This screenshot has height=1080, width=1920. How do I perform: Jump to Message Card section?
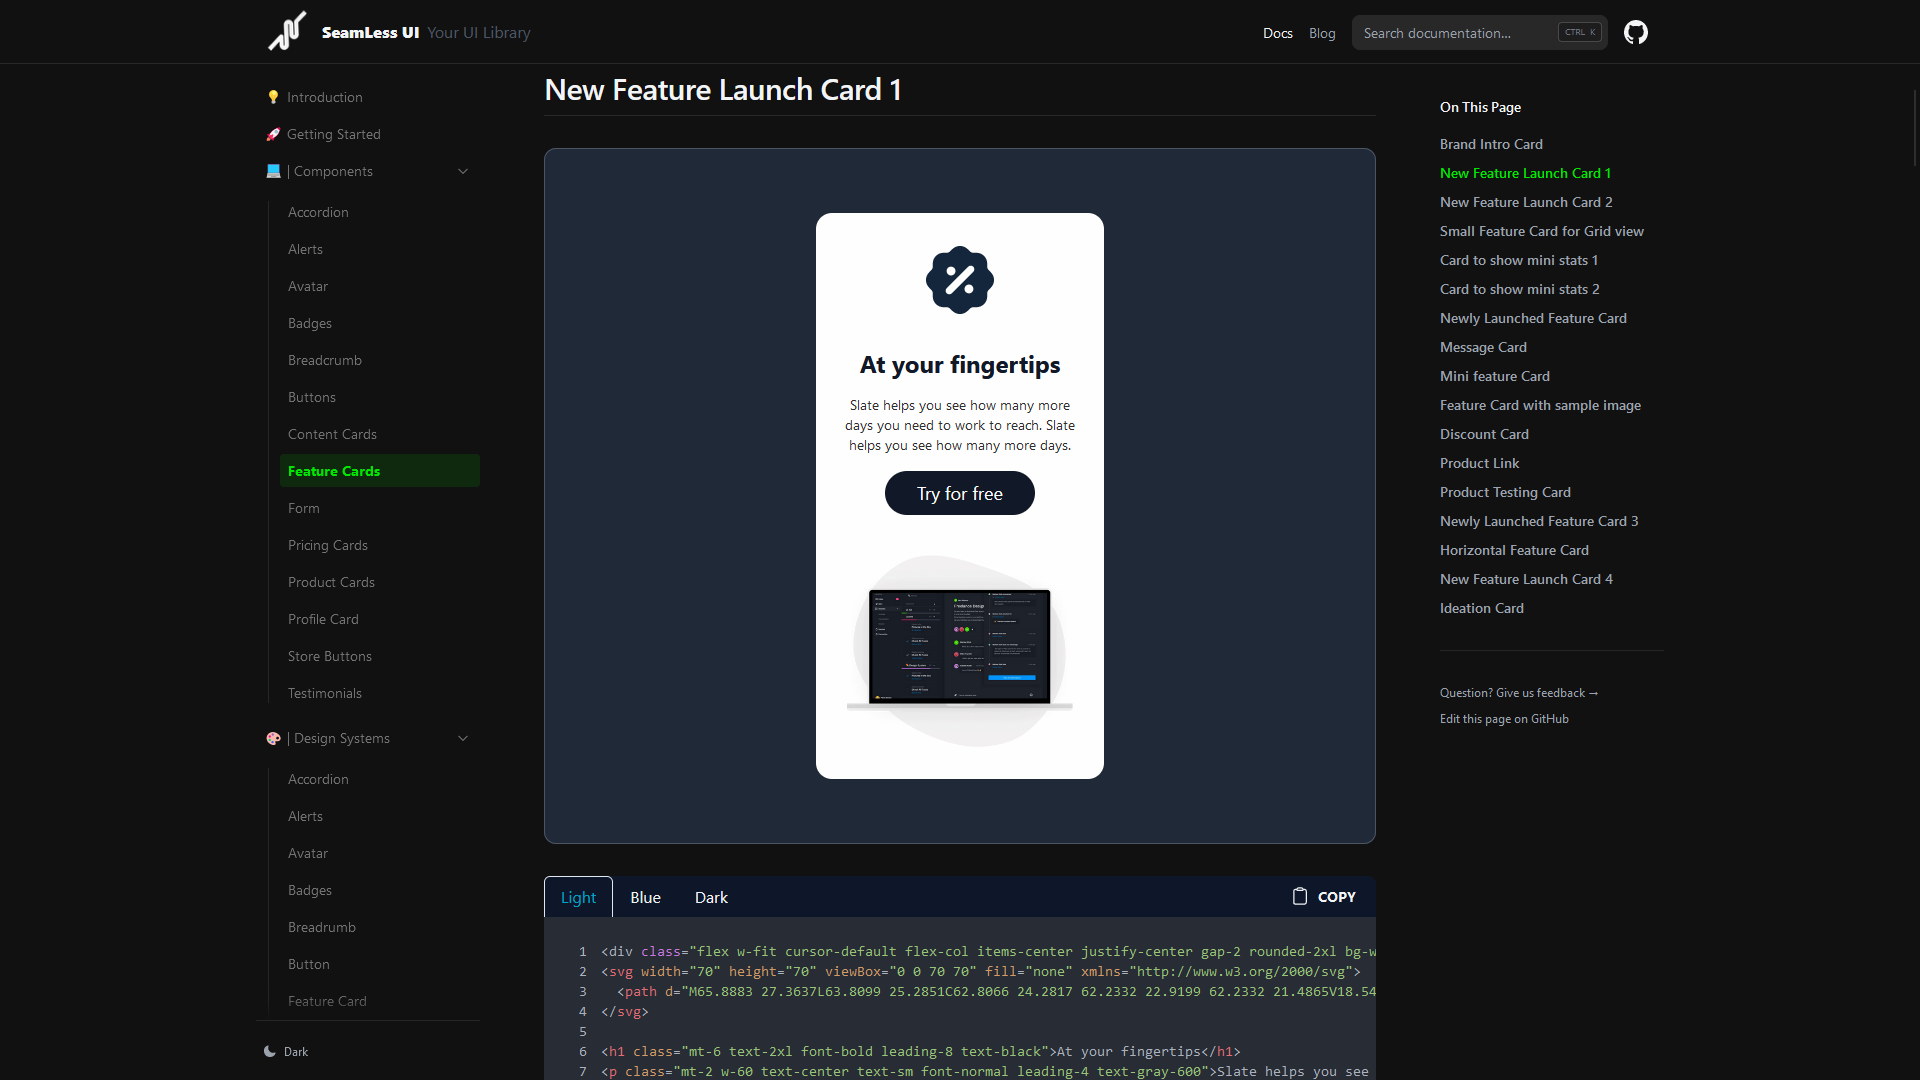(x=1483, y=347)
